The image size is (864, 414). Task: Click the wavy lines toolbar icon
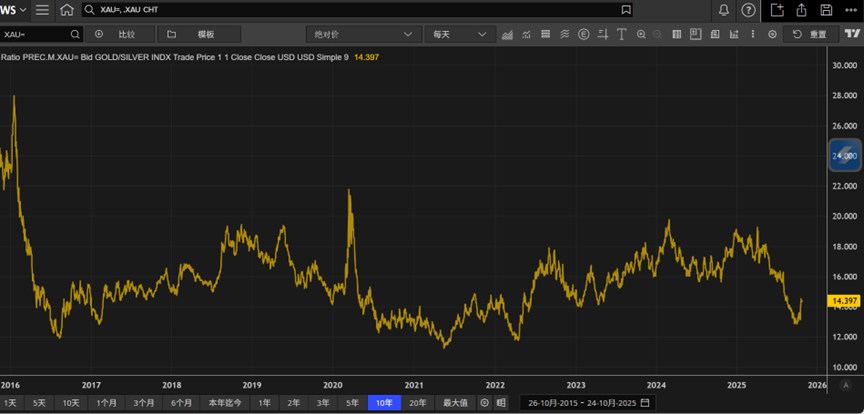565,34
